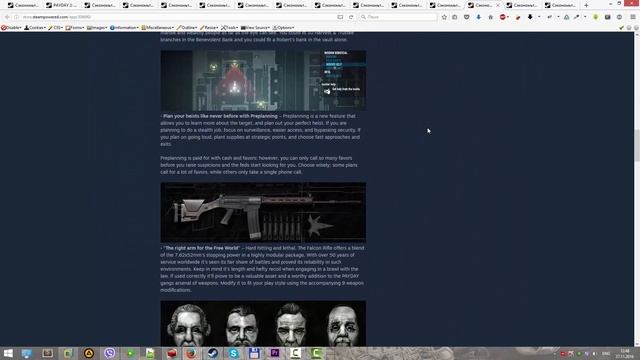The height and width of the screenshot is (360, 640).
Task: Toggle reader view icon in address bar
Action: pos(340,17)
